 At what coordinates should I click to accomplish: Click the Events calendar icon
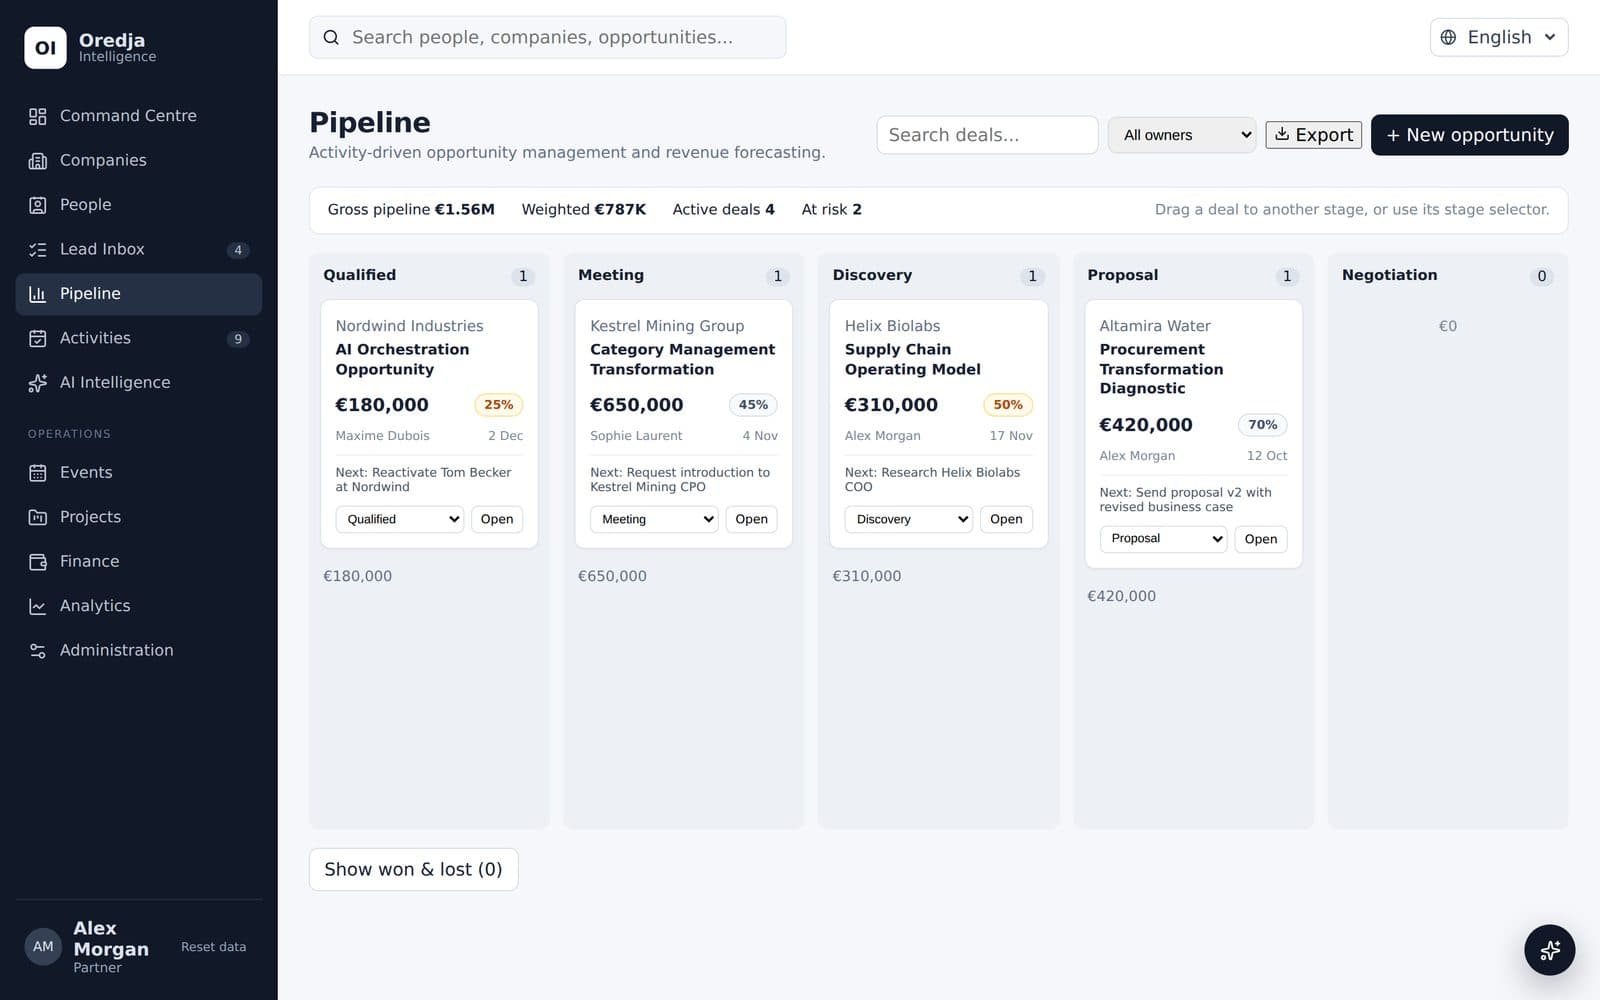pos(38,473)
